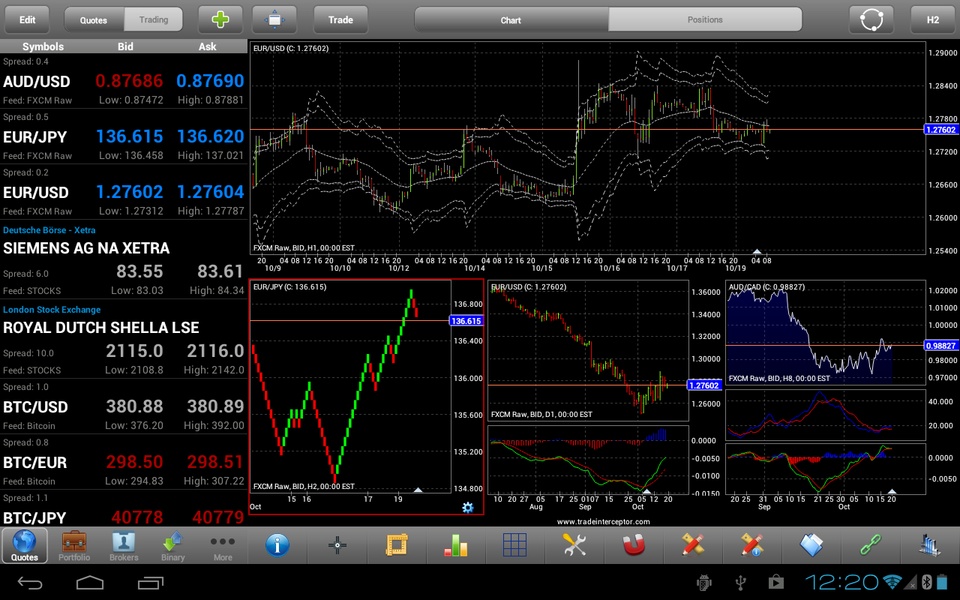Select the crosshair cursor tool
Viewport: 960px width, 600px height.
[337, 545]
